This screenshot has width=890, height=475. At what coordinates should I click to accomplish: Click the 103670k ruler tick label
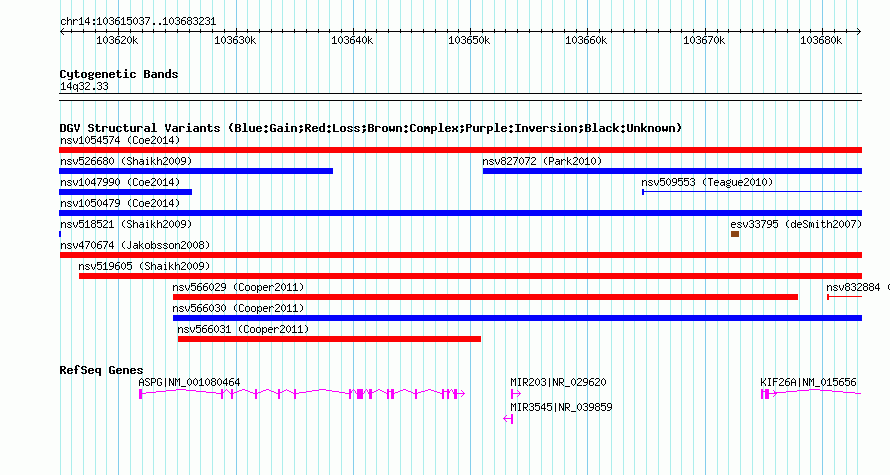click(x=704, y=40)
